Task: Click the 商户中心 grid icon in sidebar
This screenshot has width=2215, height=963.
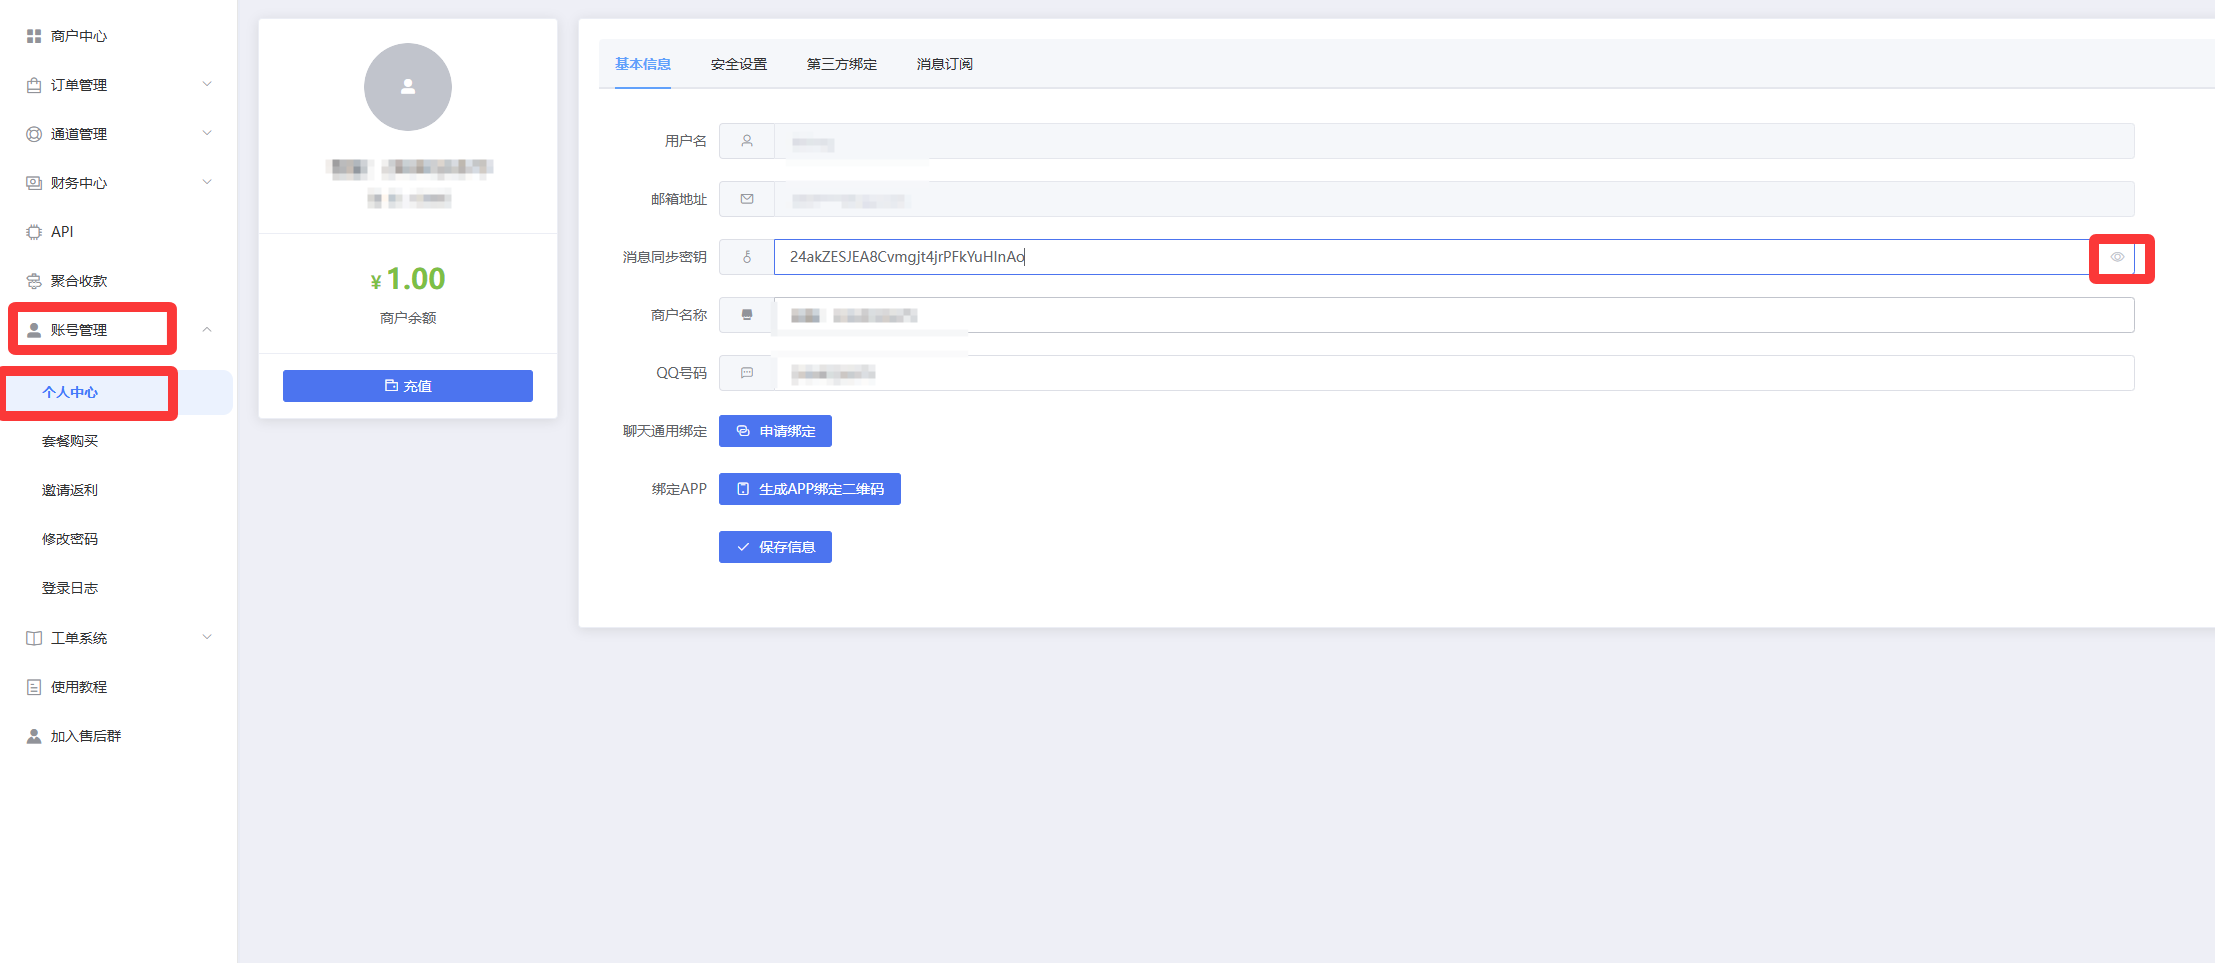Action: tap(34, 36)
